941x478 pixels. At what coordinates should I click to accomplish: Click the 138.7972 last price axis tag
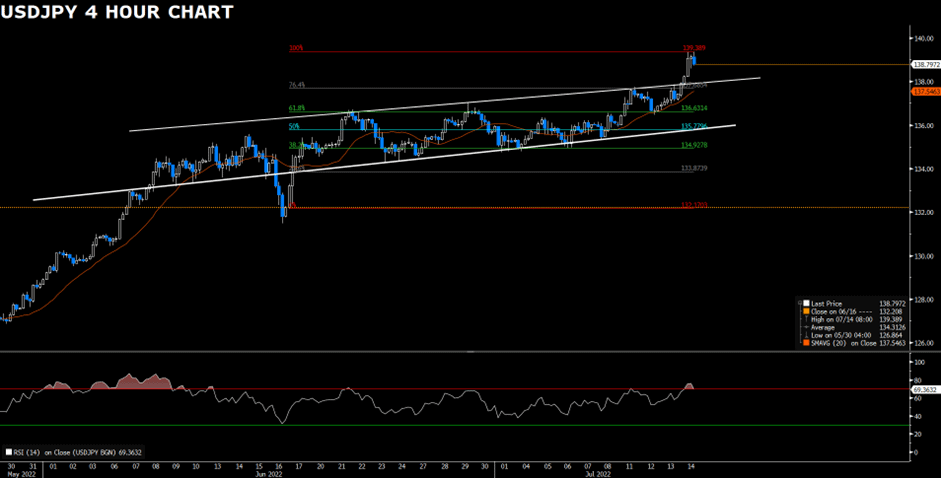[927, 64]
